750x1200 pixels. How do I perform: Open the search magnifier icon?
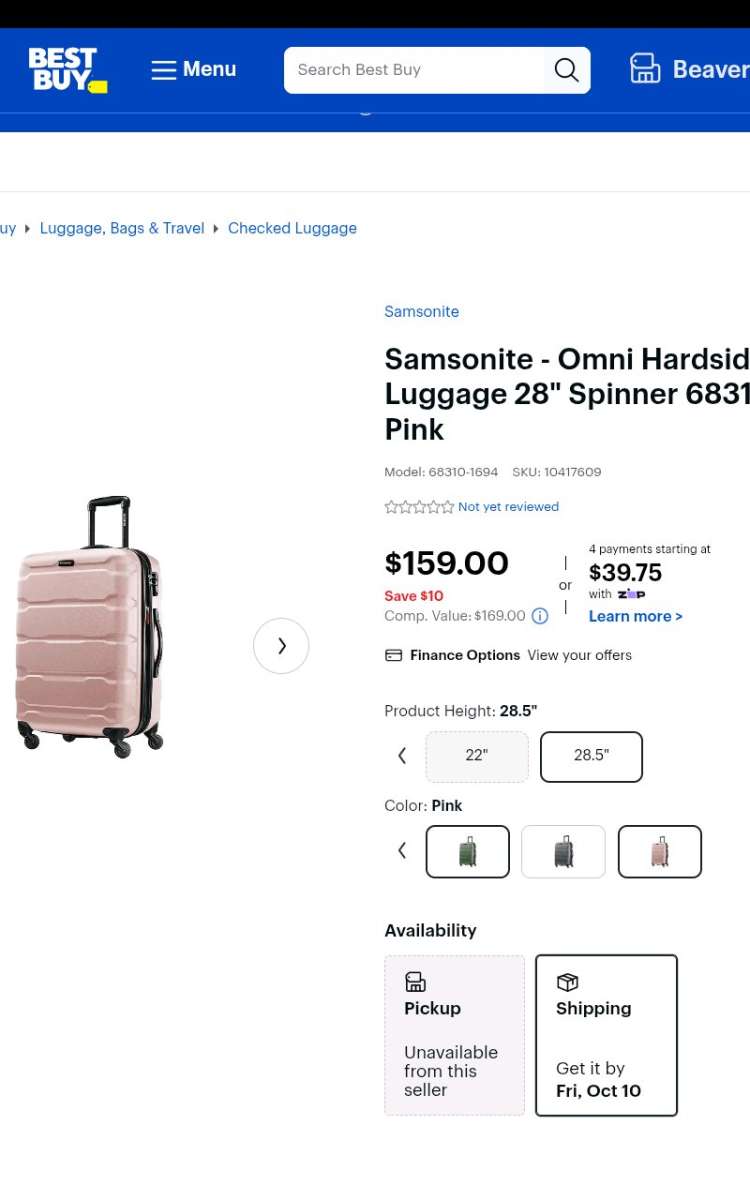[566, 69]
